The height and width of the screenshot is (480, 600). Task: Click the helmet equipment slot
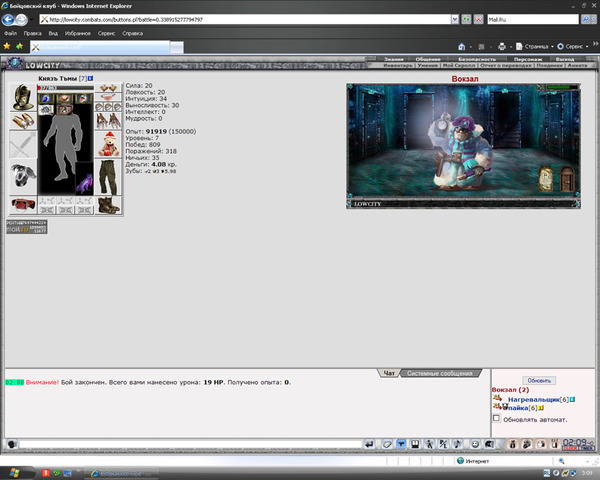(x=23, y=97)
